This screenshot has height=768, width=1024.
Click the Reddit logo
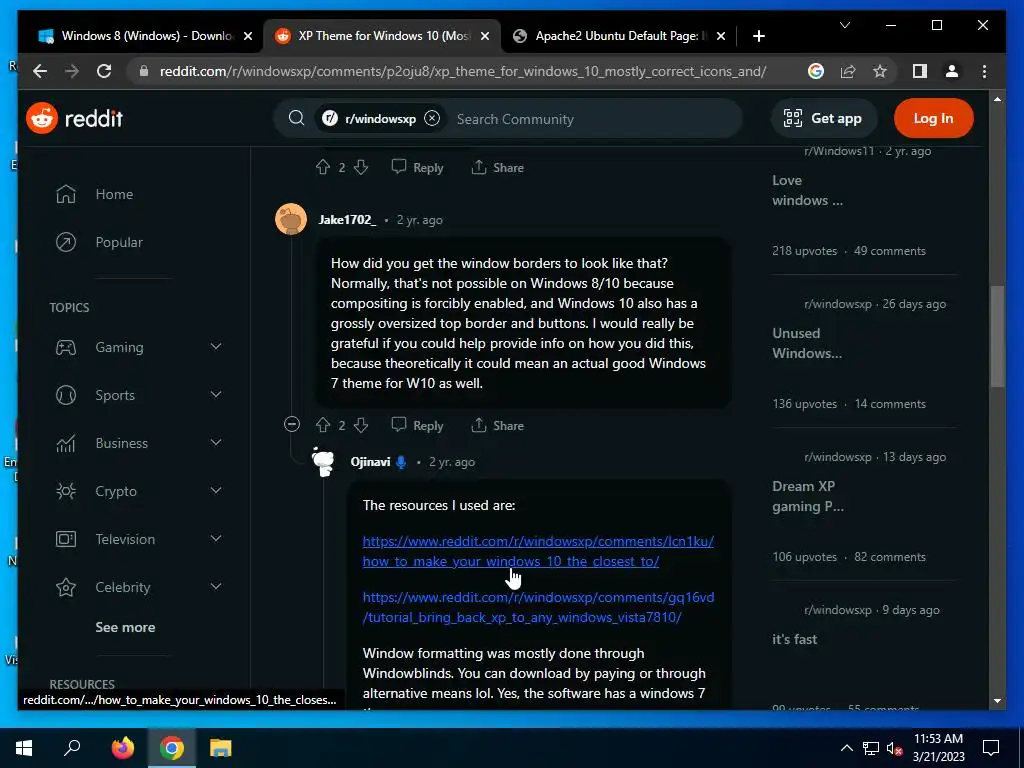point(74,118)
